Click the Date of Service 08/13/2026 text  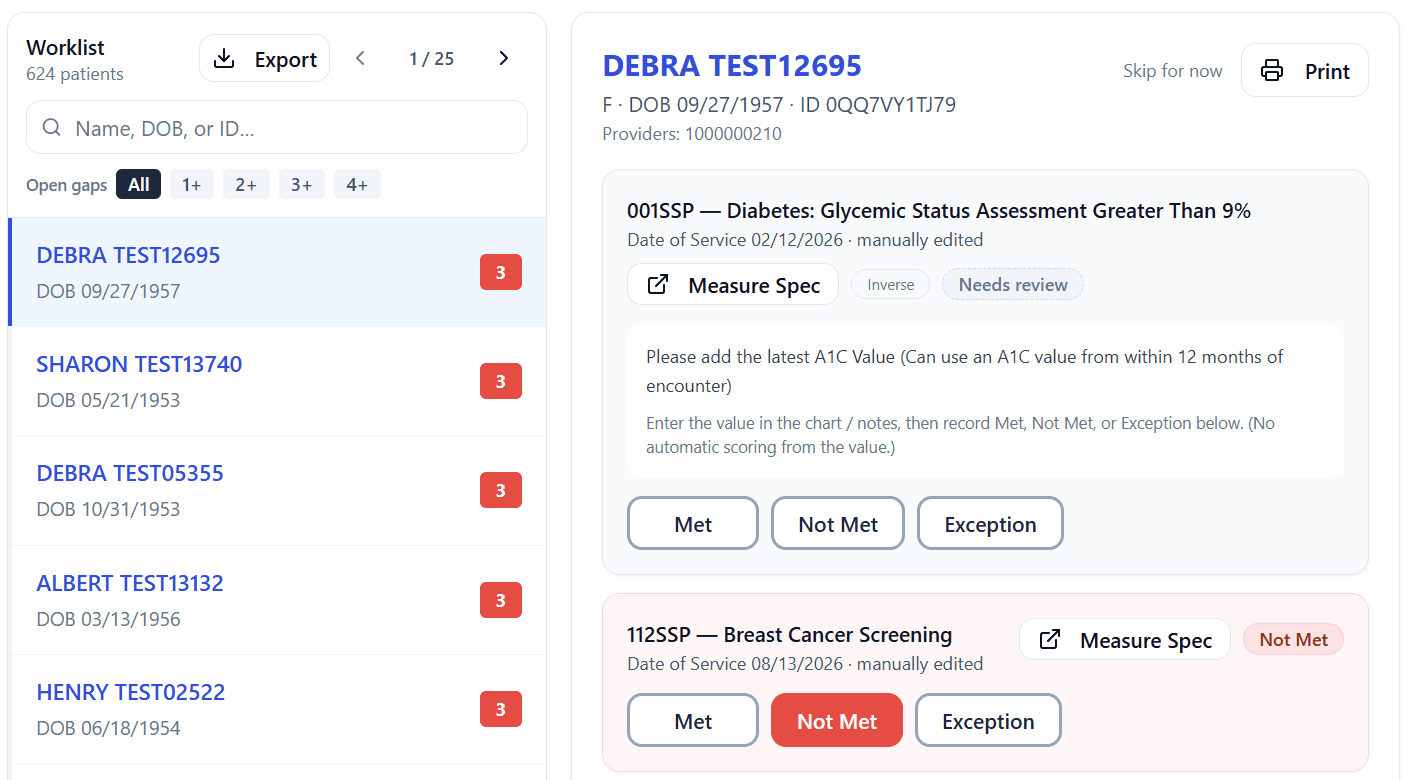737,664
